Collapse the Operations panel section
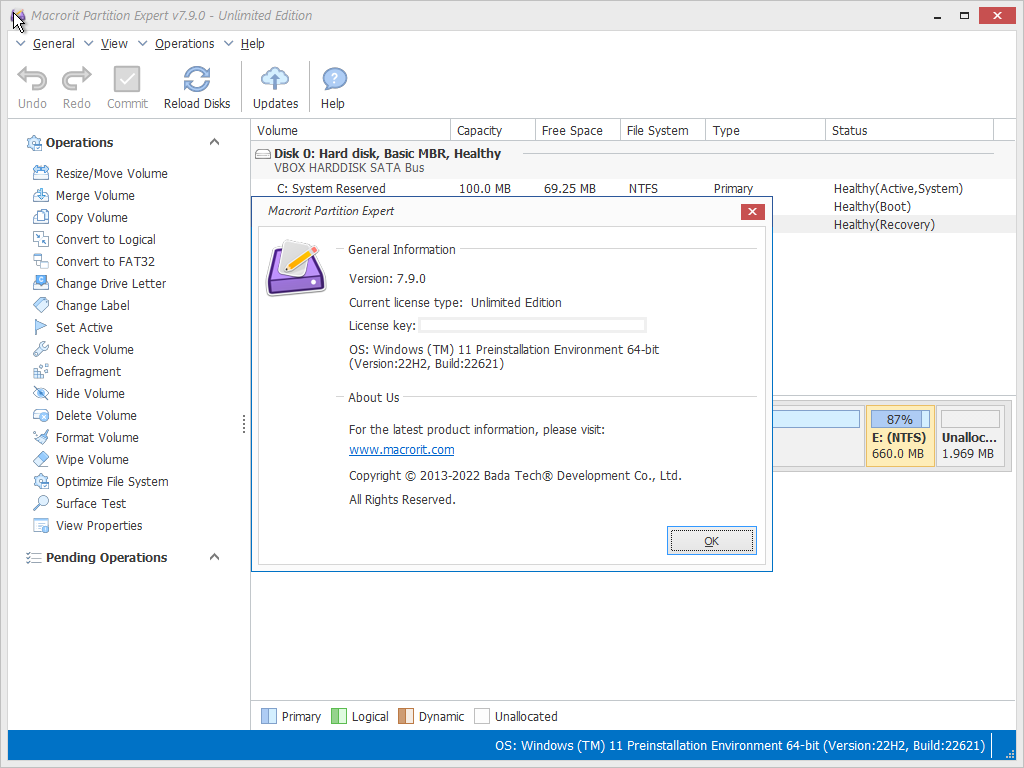Viewport: 1024px width, 768px height. point(214,142)
